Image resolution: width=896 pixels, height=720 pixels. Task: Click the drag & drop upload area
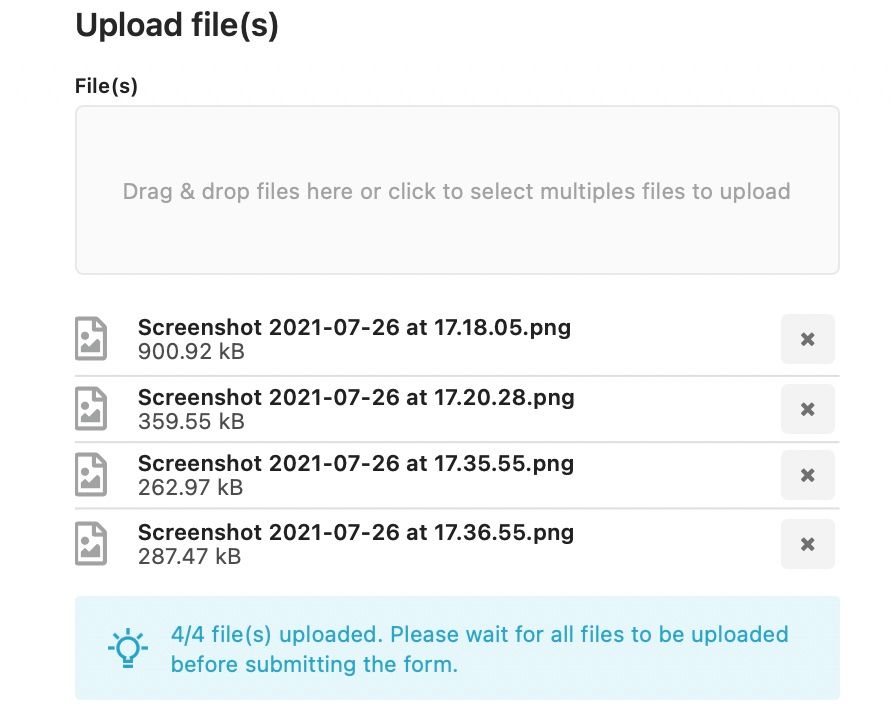[x=457, y=191]
